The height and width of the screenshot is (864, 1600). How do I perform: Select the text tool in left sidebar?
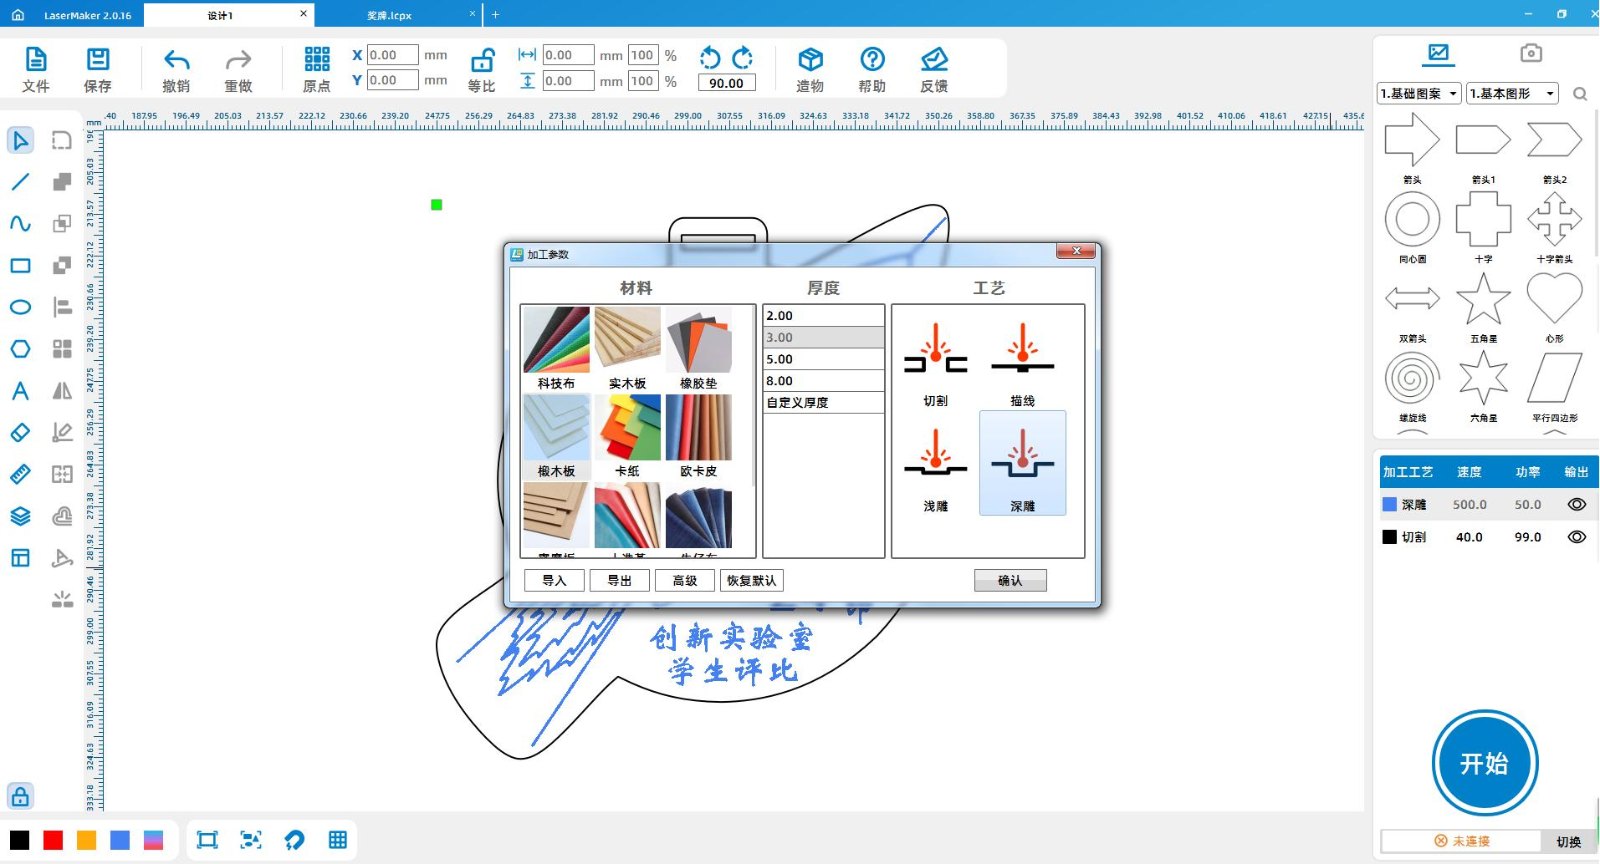(x=20, y=391)
